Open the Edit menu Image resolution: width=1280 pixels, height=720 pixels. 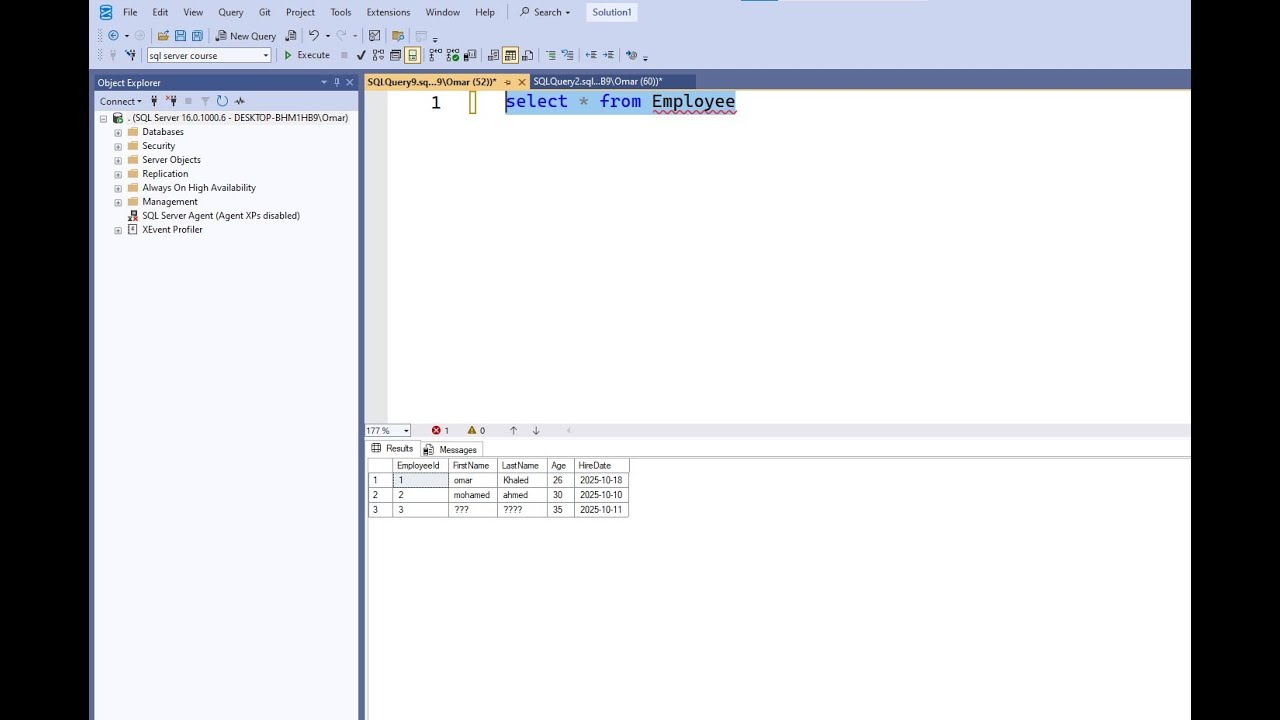pyautogui.click(x=160, y=12)
